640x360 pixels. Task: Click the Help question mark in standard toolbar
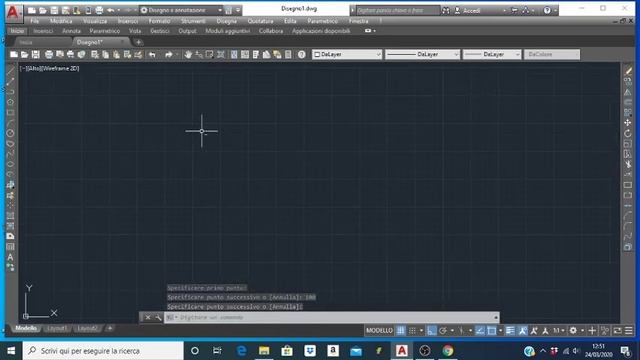[x=302, y=54]
